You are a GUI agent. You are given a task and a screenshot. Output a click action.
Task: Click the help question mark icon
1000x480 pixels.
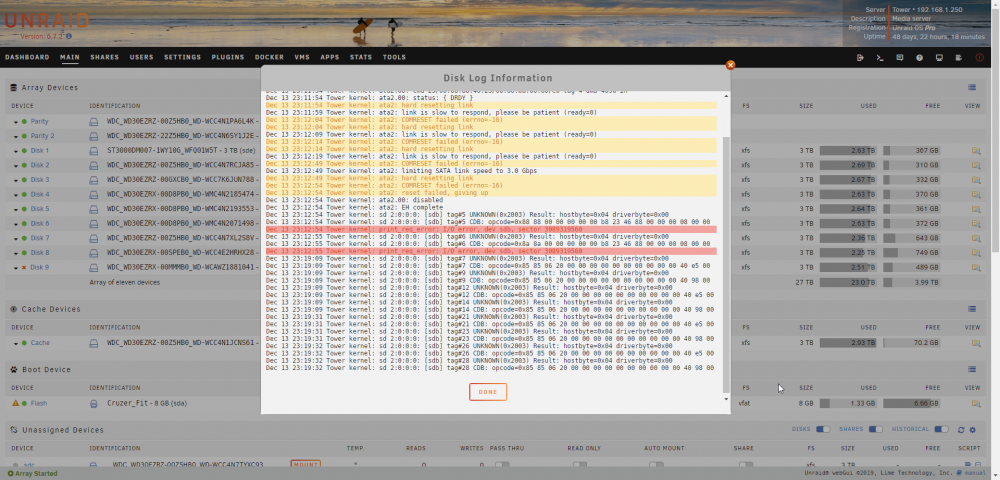(920, 57)
